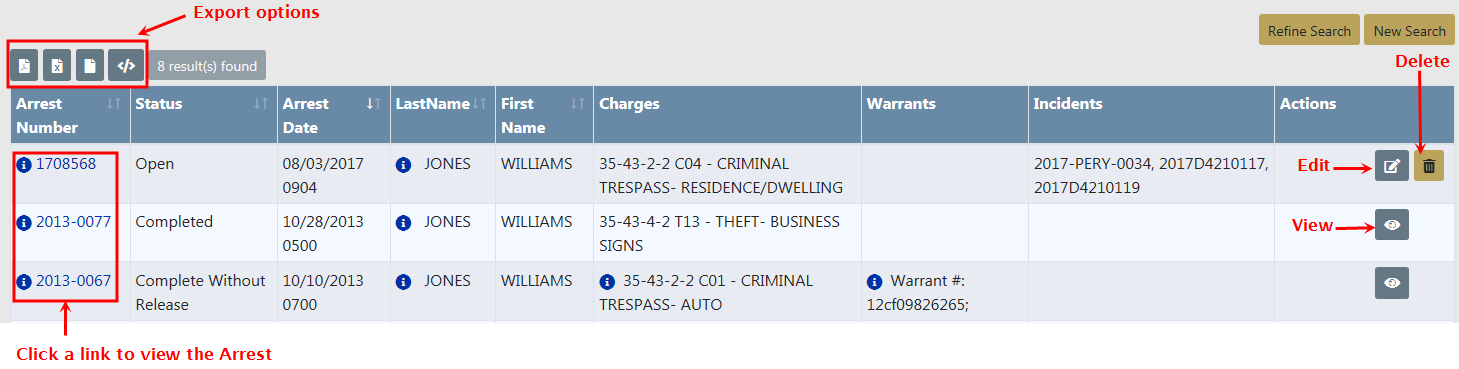The width and height of the screenshot is (1459, 369).
Task: Edit arrest 1708568 using pencil icon
Action: [1392, 166]
